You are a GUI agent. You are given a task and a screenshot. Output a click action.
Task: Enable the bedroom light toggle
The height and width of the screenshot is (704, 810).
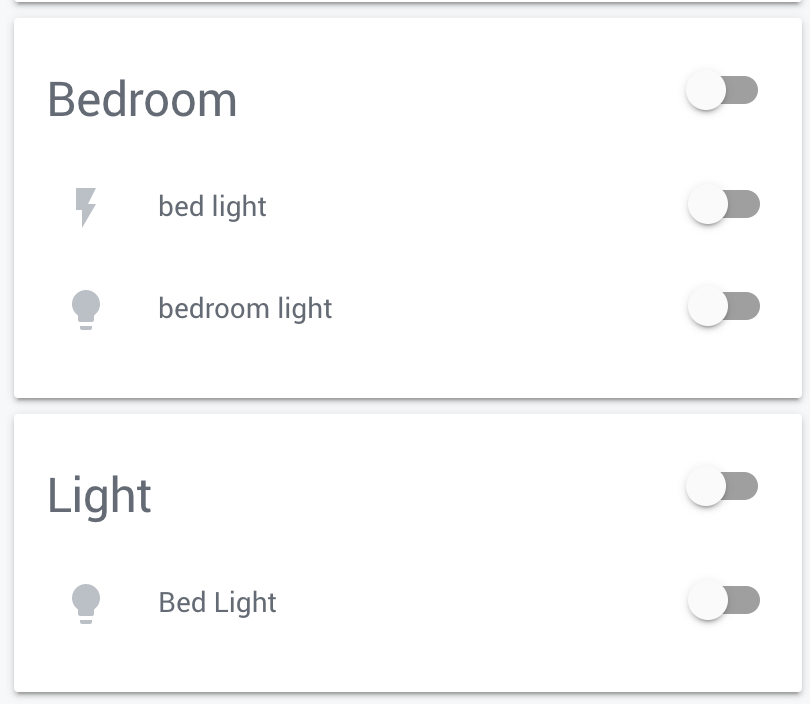coord(724,306)
